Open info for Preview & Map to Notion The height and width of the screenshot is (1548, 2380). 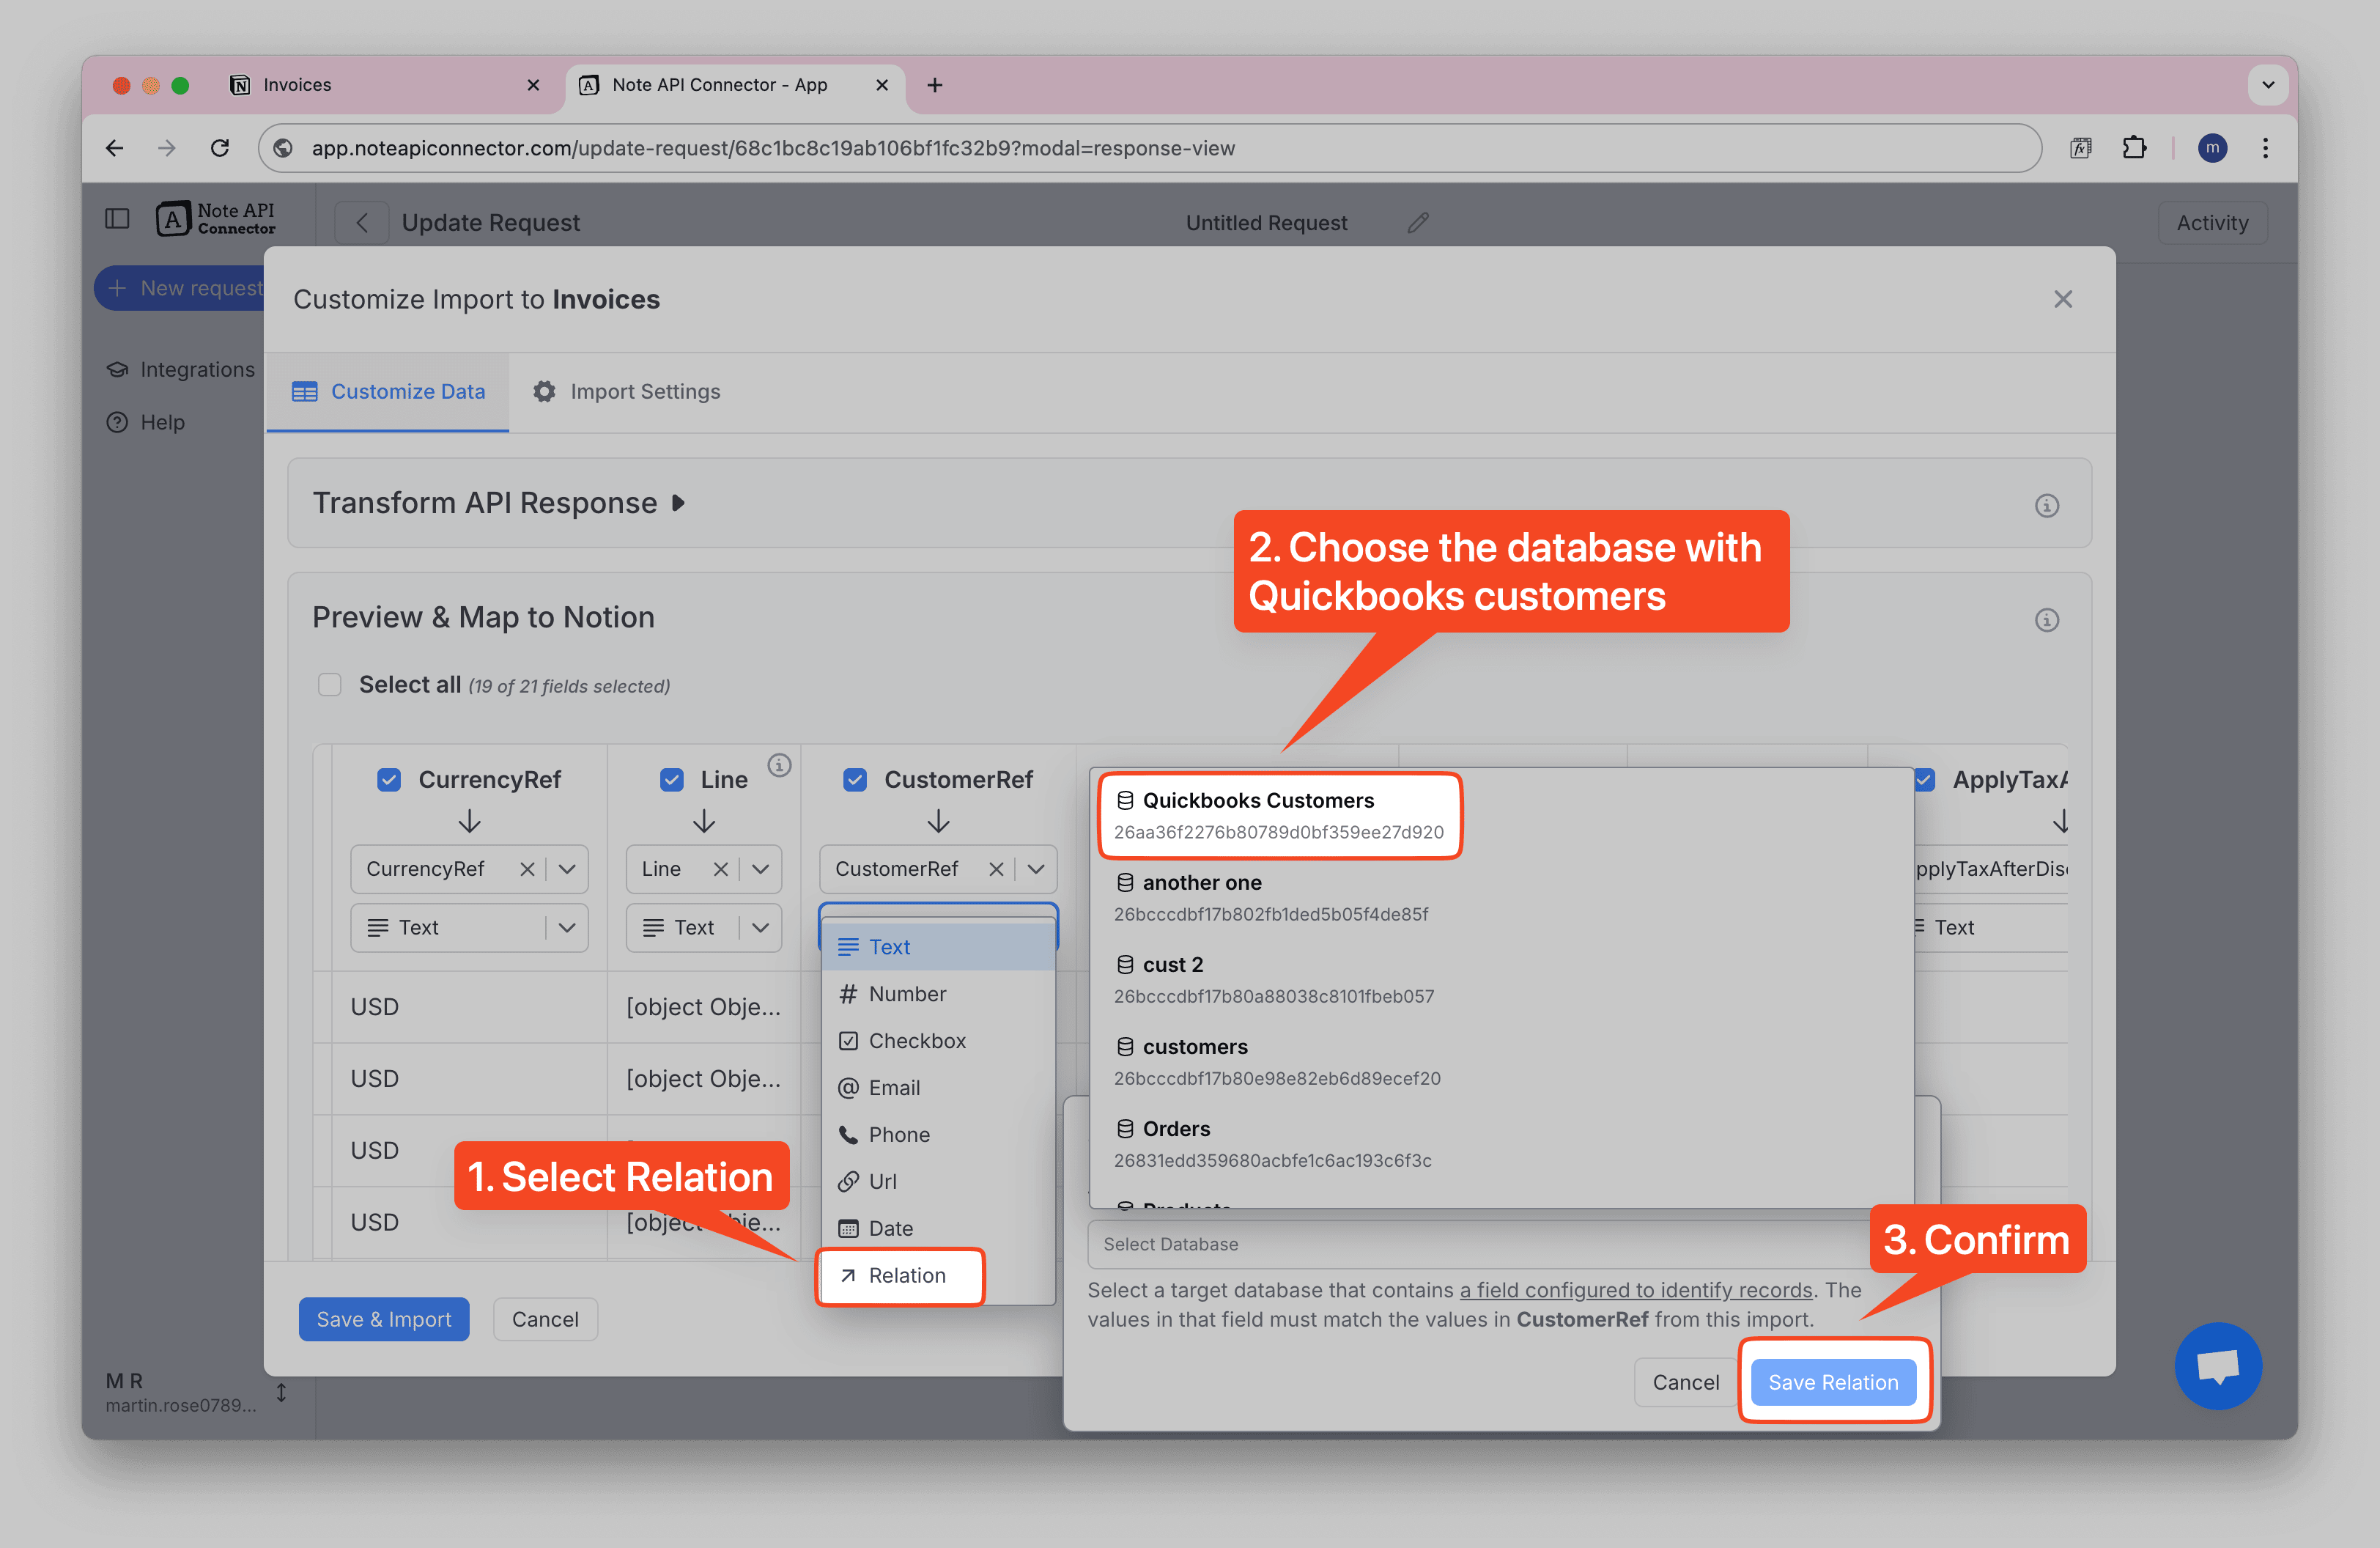[x=2047, y=620]
